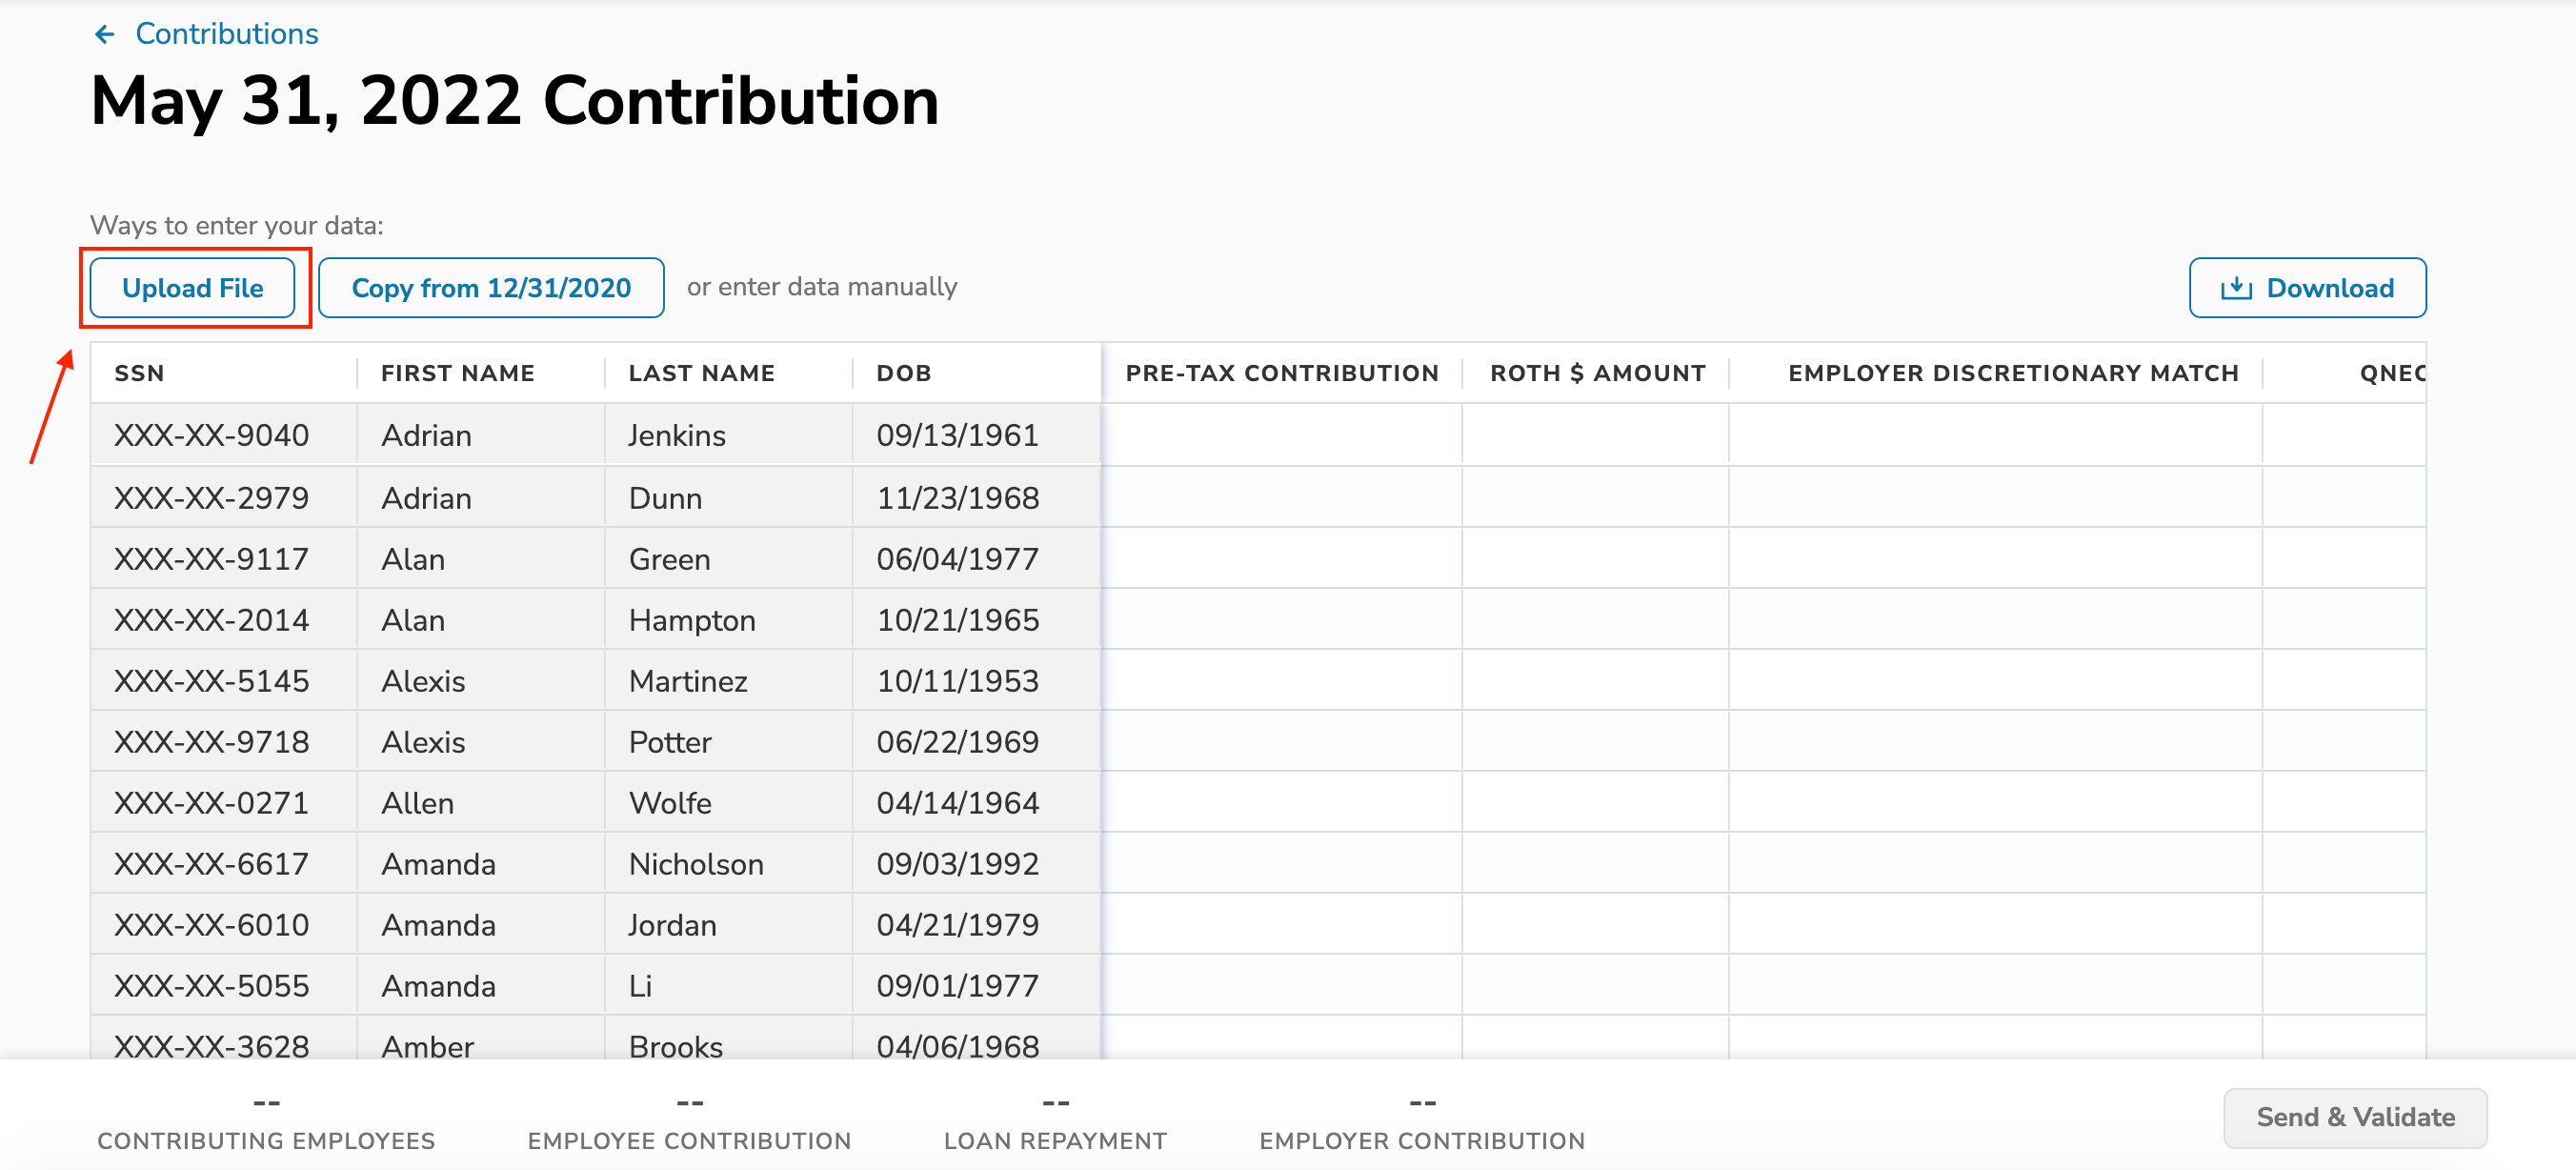Click Roth $ Amount cell for Alexis Martinez
This screenshot has height=1170, width=2576.
coord(1596,680)
